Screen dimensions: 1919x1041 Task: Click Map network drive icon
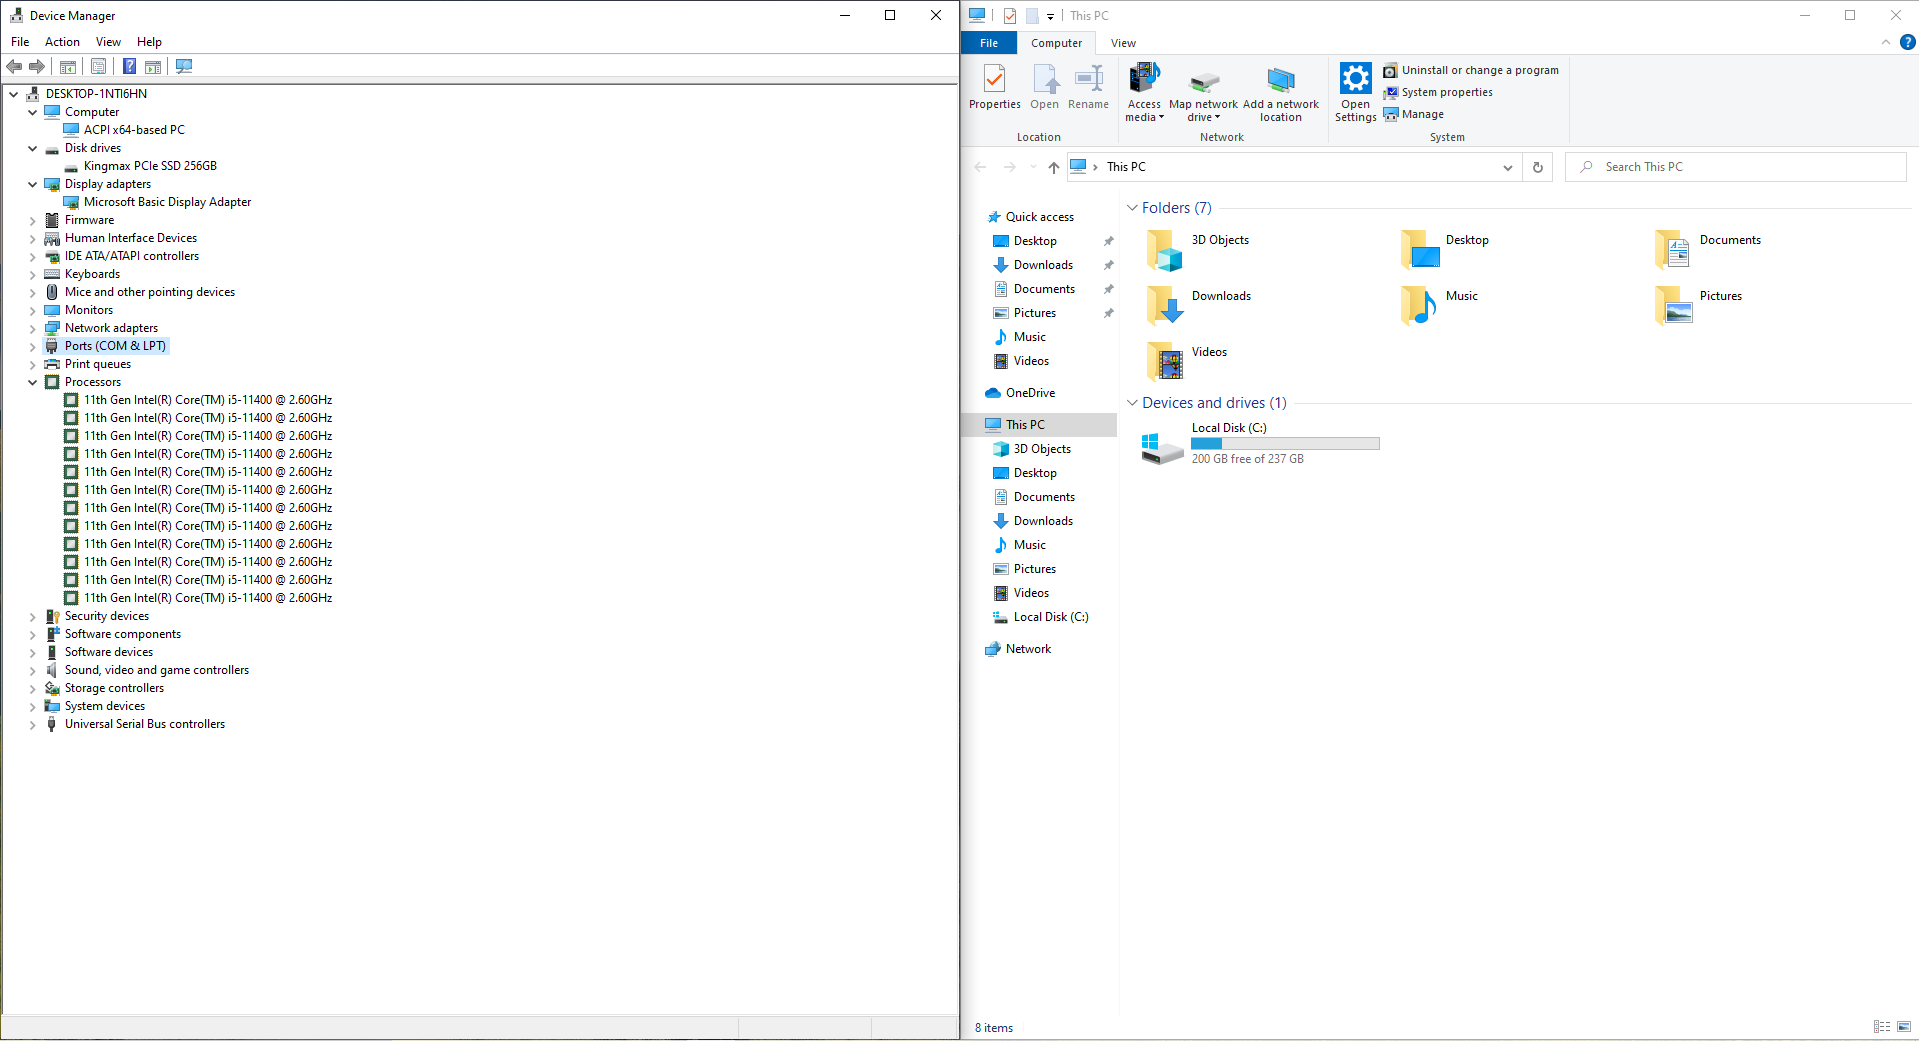(x=1203, y=82)
